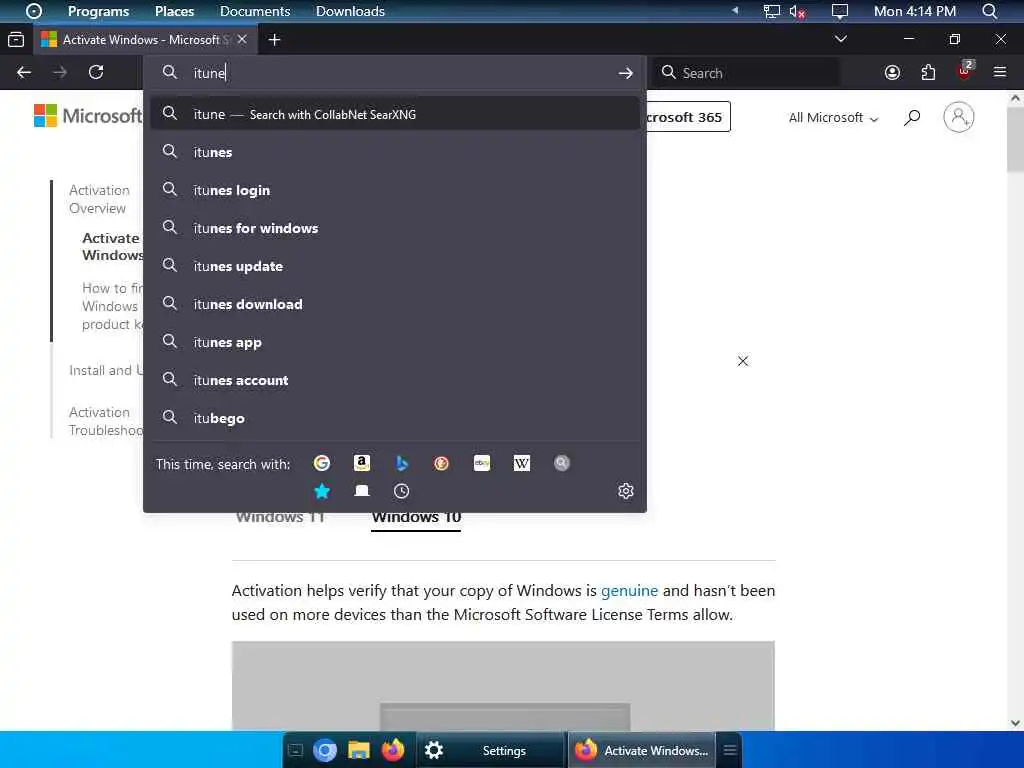Click the Microsoft logo
The image size is (1024, 768).
[x=88, y=116]
